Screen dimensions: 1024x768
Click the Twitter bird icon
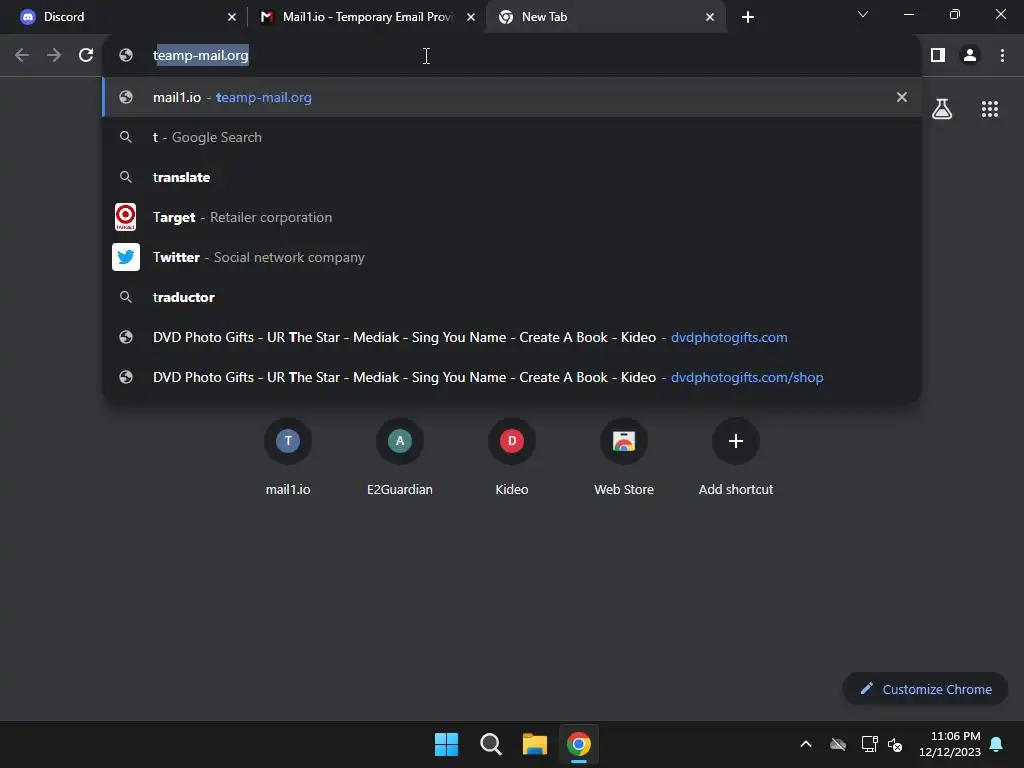tap(125, 257)
